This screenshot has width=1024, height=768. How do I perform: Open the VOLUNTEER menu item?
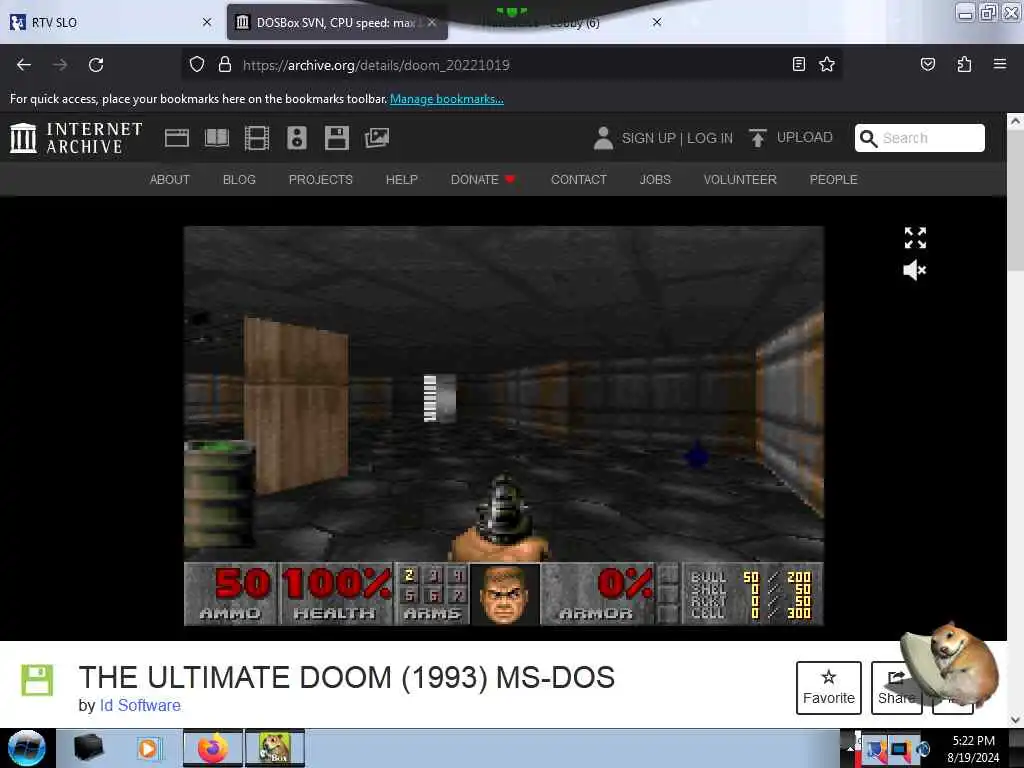(x=740, y=180)
